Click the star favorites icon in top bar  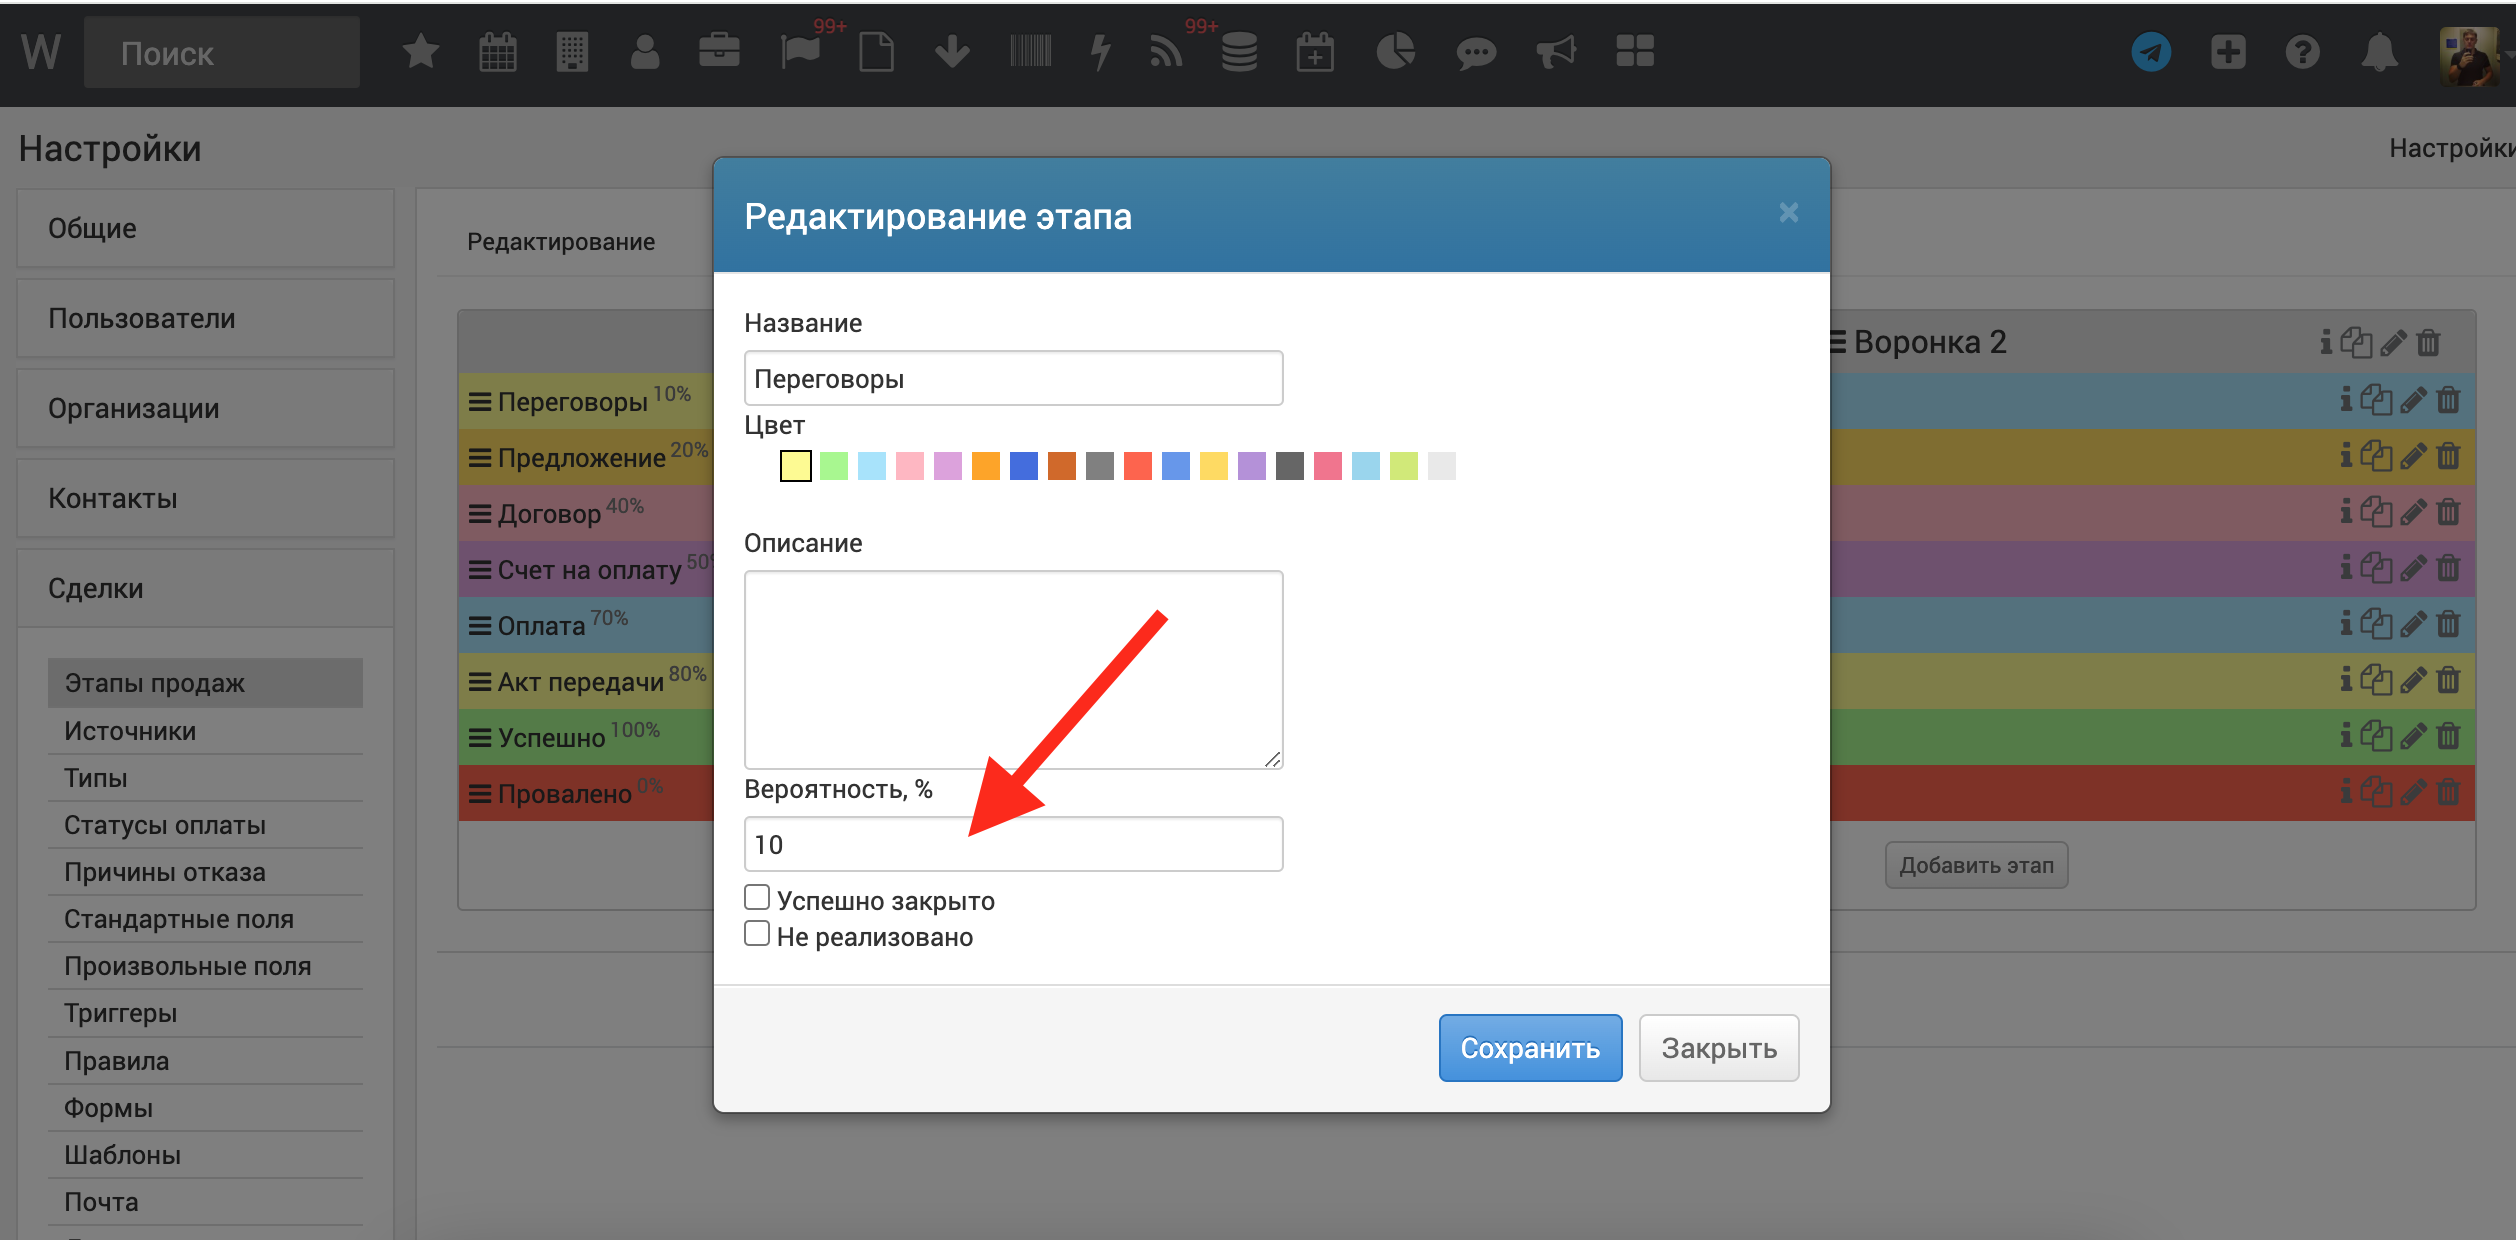[x=421, y=52]
